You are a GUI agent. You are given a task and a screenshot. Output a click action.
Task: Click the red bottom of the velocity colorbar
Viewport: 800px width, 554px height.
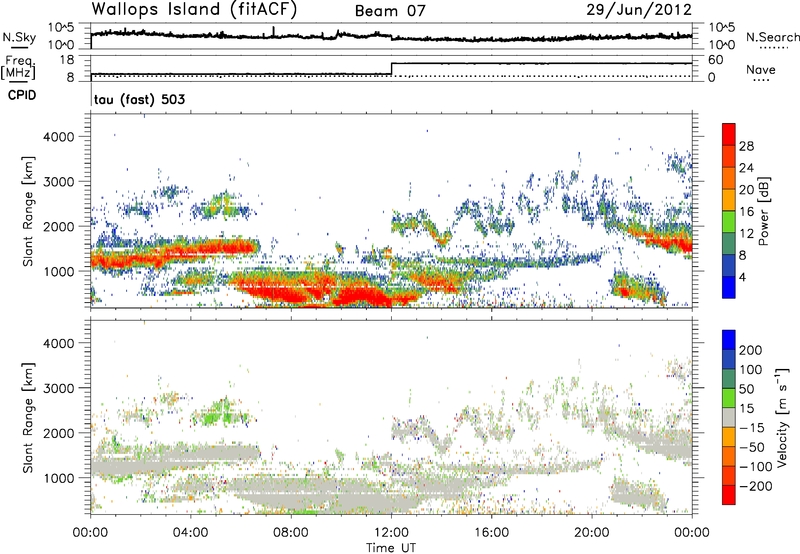[729, 495]
